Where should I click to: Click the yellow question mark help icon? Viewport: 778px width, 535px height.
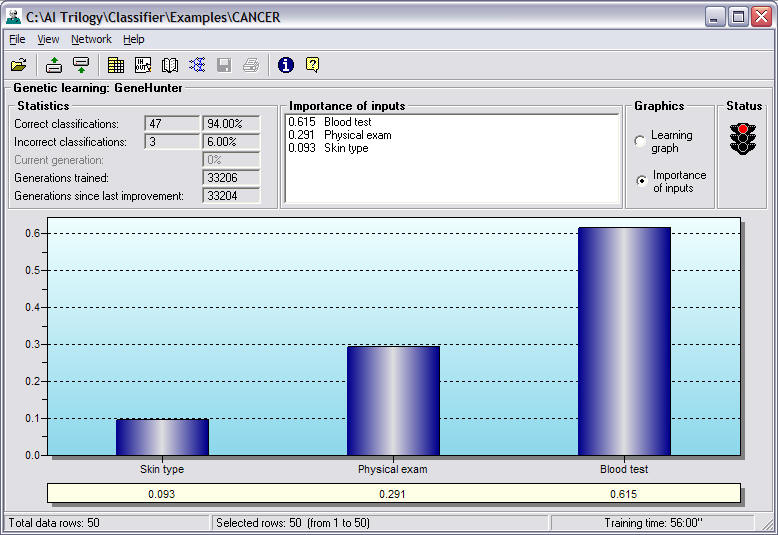point(313,65)
